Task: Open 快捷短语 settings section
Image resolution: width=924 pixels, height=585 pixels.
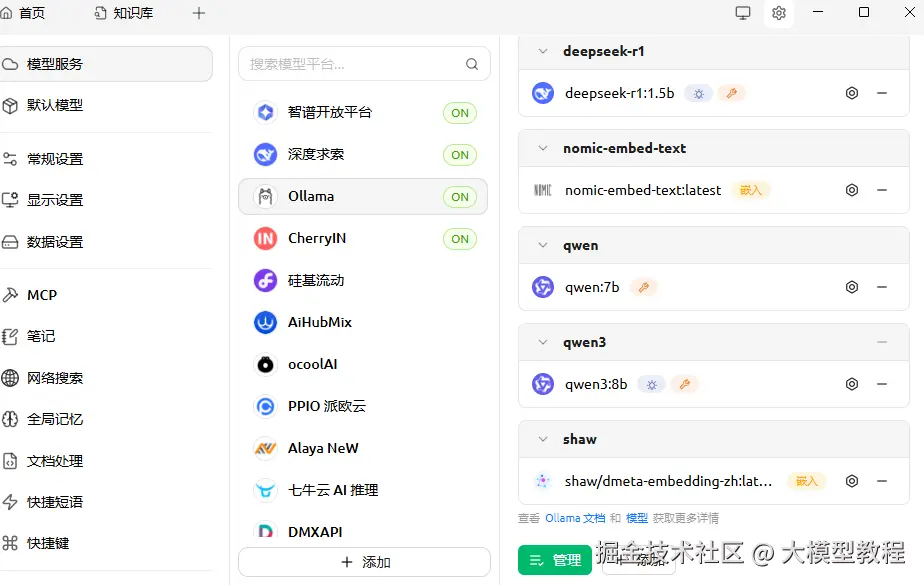Action: 105,502
